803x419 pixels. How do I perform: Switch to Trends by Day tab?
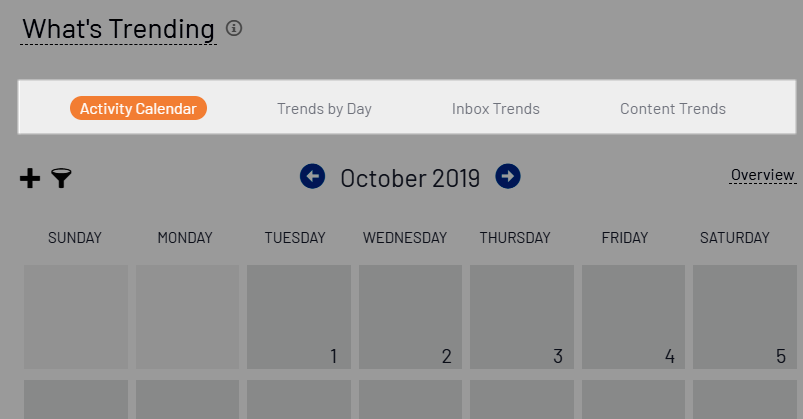[x=324, y=109]
